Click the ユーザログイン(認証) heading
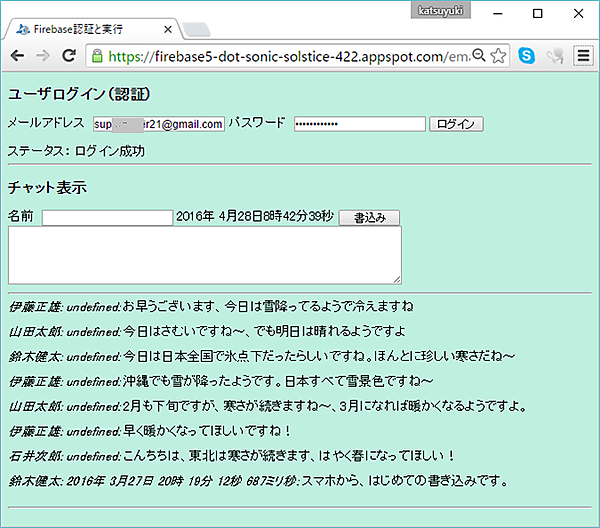Screen dimensions: 600x528 pos(79,94)
